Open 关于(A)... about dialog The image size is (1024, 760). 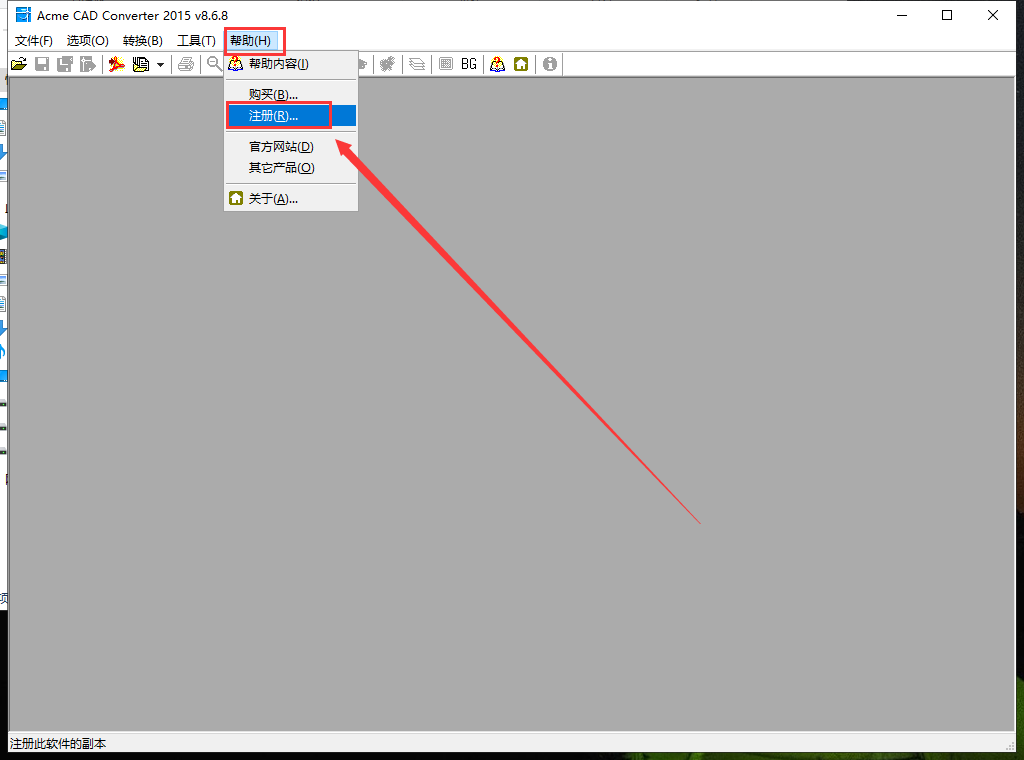click(x=291, y=198)
